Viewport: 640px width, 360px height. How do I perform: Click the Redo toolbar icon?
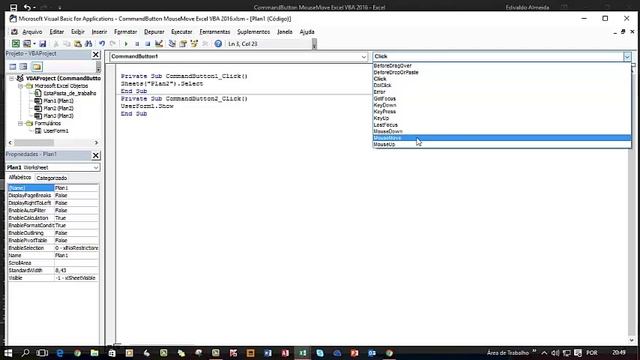pyautogui.click(x=113, y=44)
